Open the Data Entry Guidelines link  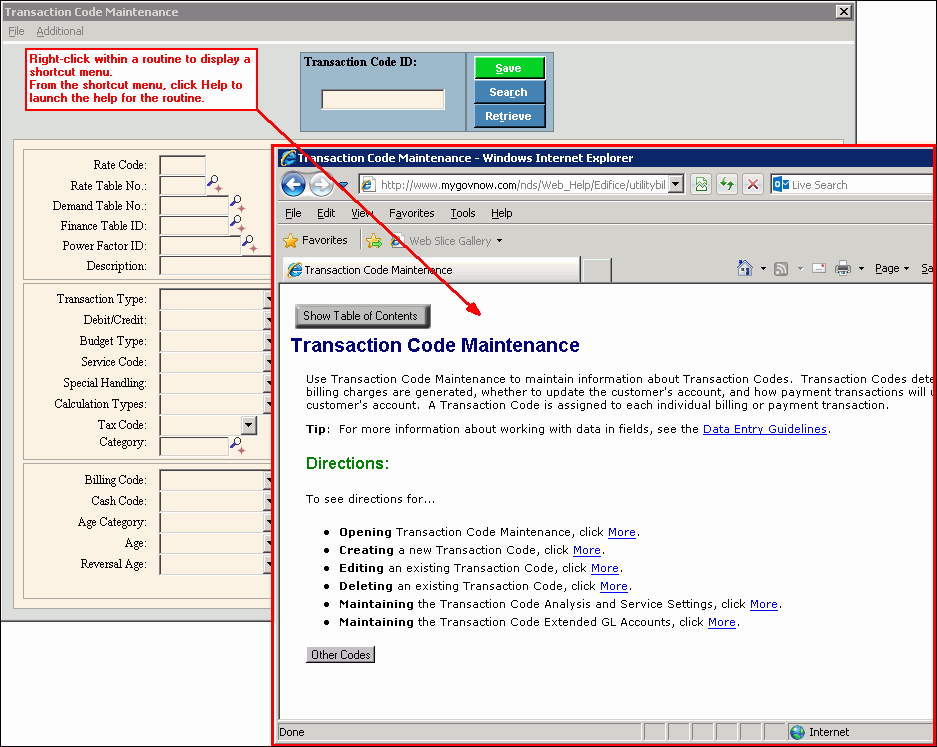pyautogui.click(x=764, y=429)
